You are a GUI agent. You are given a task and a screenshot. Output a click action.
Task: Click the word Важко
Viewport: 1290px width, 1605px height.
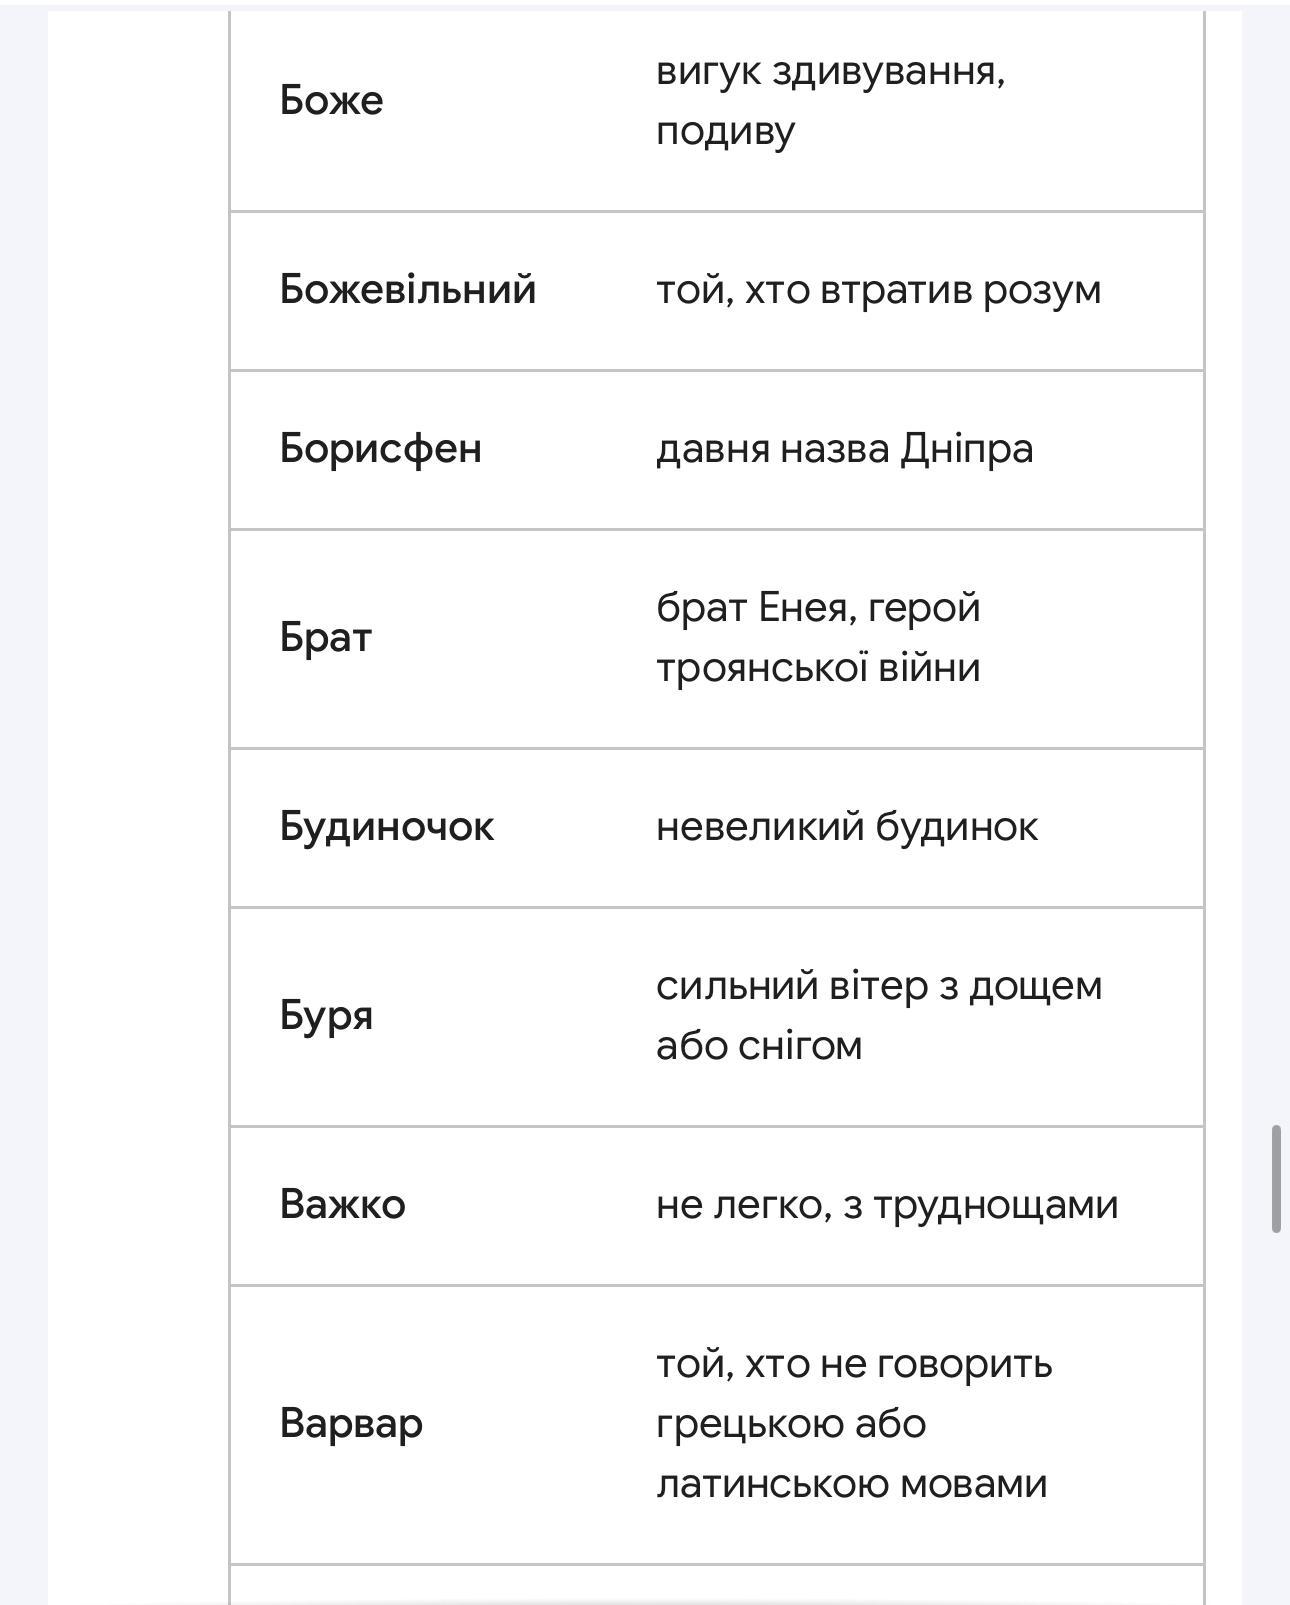pos(342,1204)
